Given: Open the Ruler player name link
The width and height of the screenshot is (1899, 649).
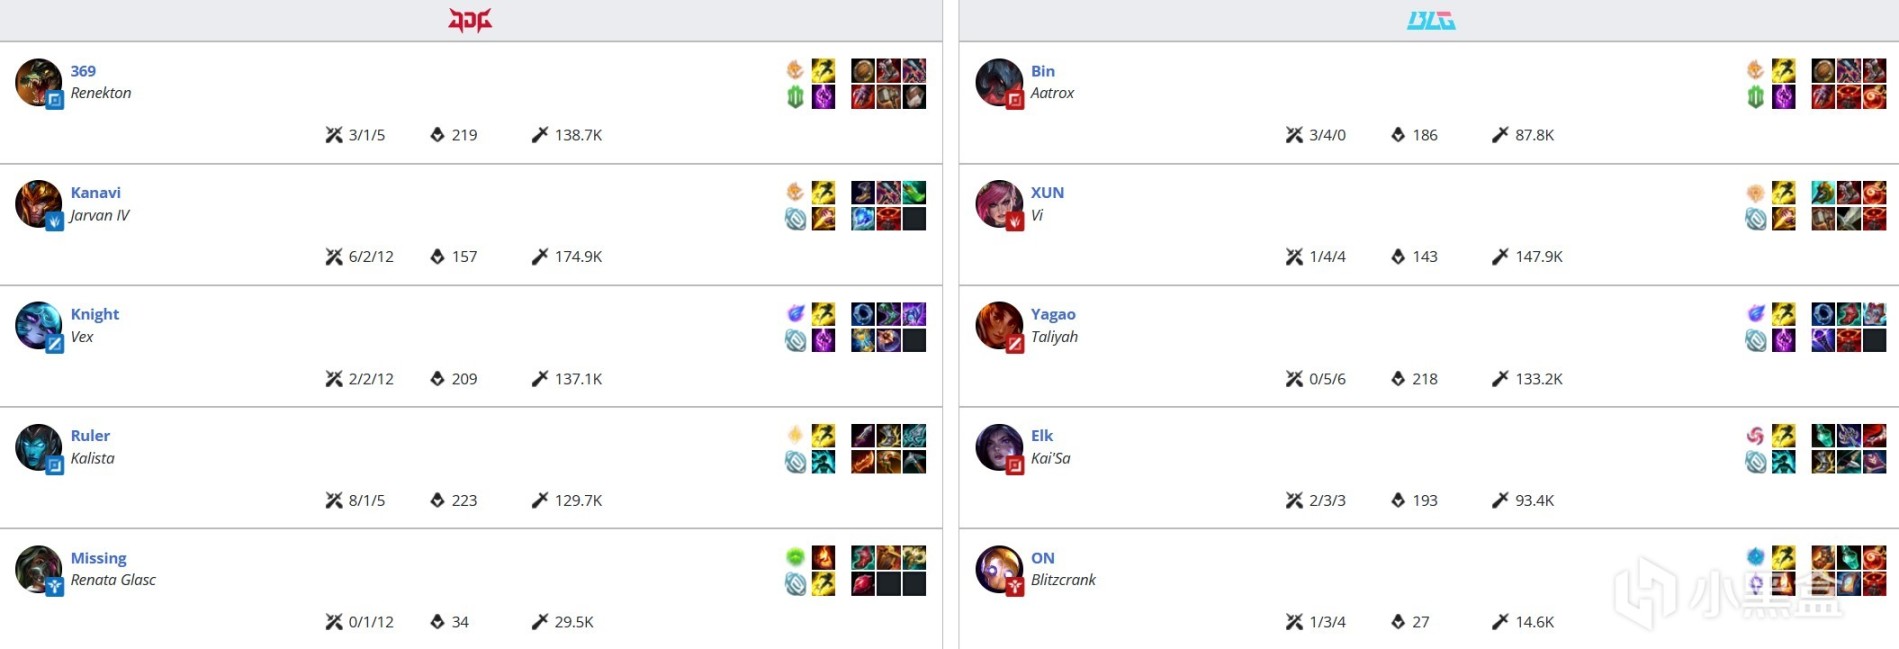Looking at the screenshot, I should (x=90, y=435).
